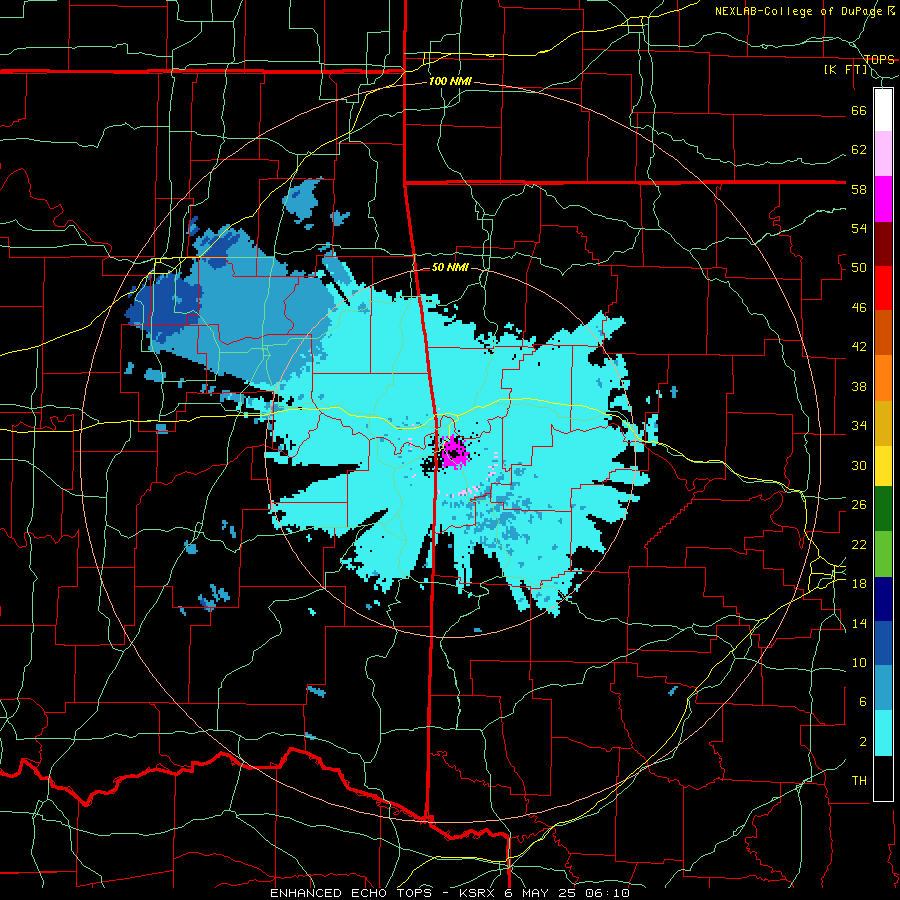Click the '100 NMI' range ring label
Image resolution: width=900 pixels, height=900 pixels.
450,82
